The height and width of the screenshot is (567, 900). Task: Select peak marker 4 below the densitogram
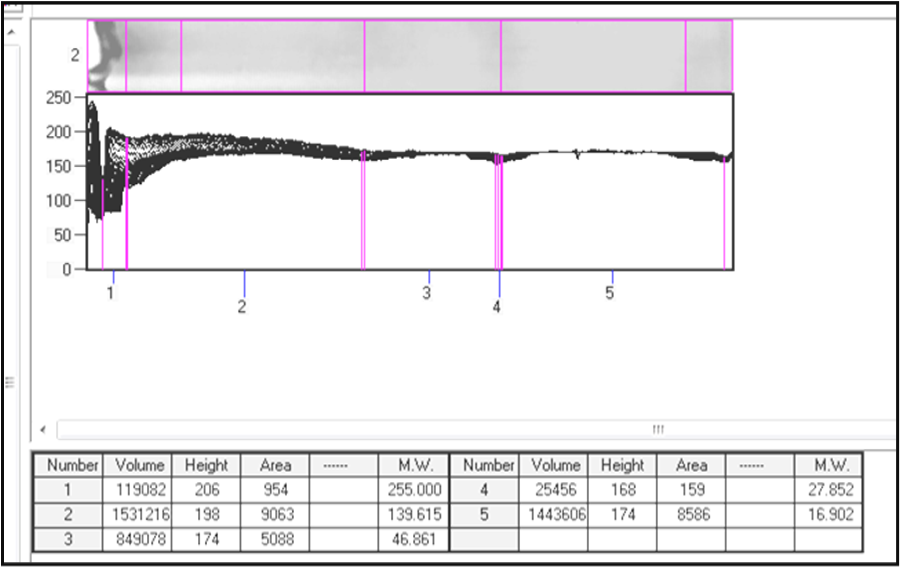496,306
